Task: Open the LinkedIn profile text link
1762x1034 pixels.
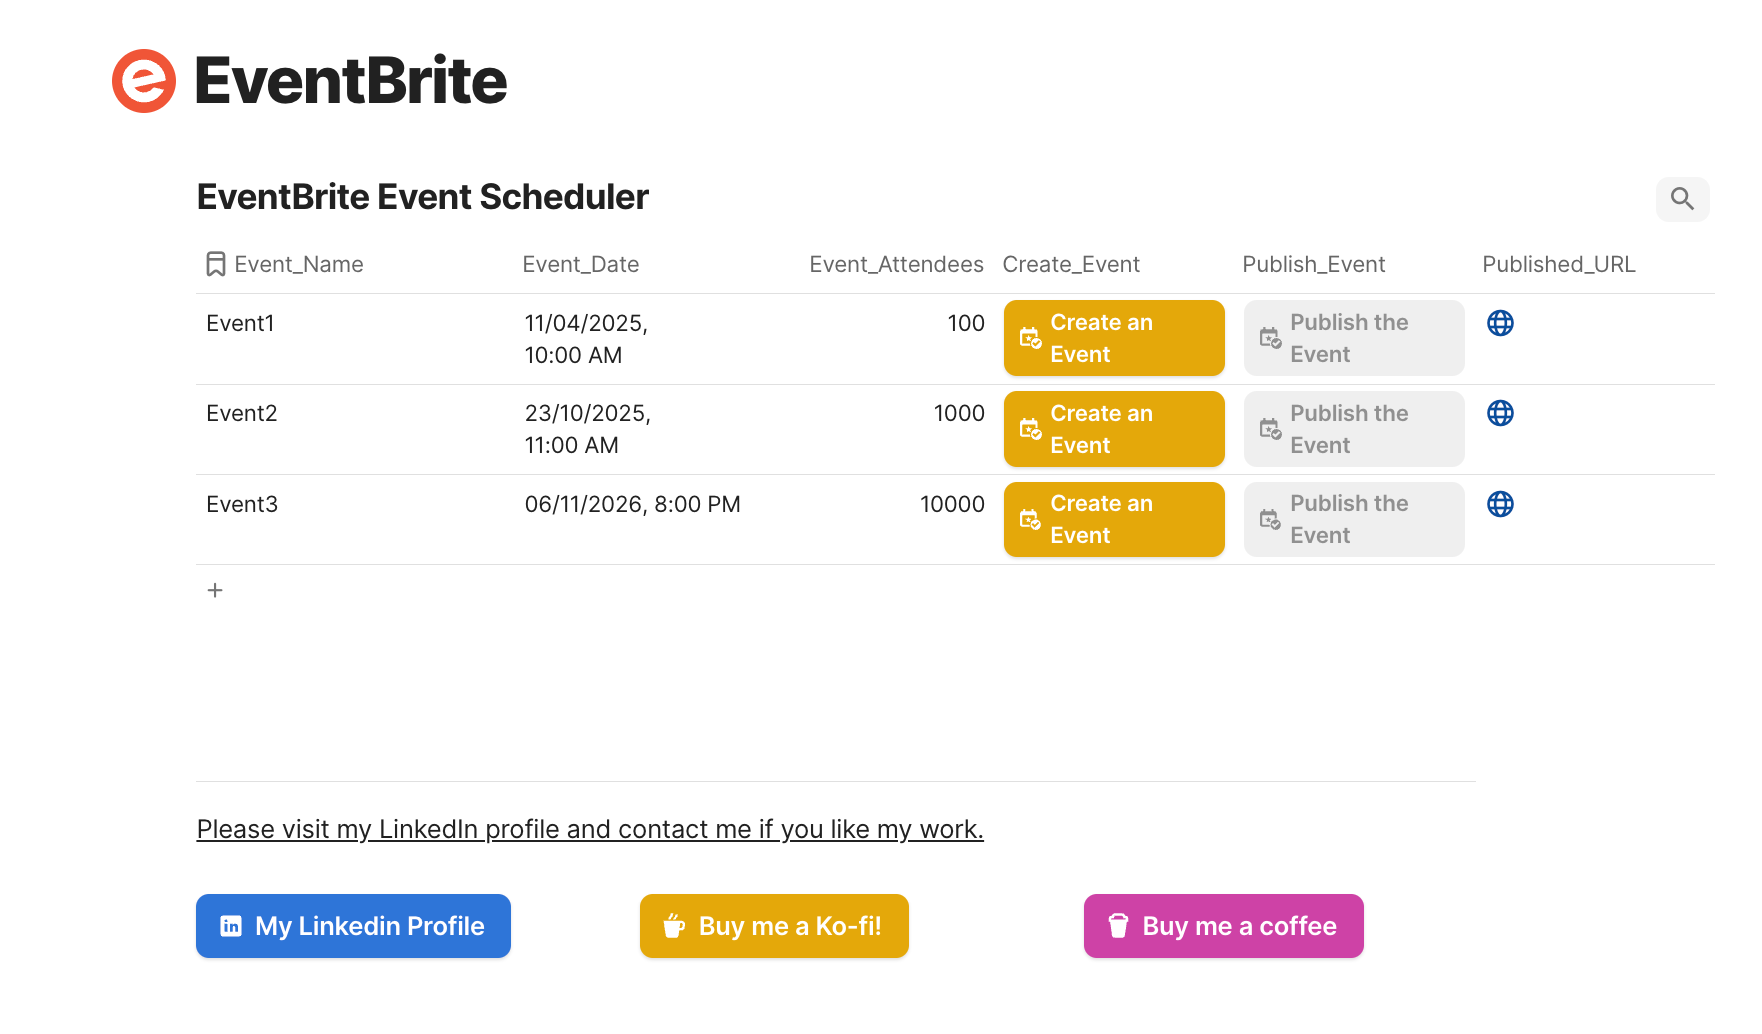Action: pos(590,828)
